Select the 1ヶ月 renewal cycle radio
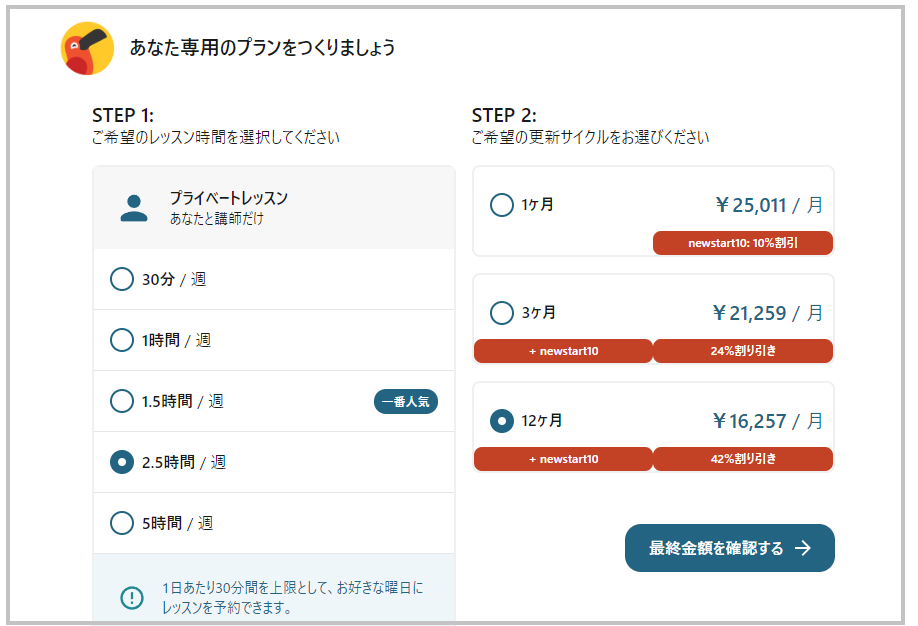This screenshot has height=626, width=918. (502, 205)
